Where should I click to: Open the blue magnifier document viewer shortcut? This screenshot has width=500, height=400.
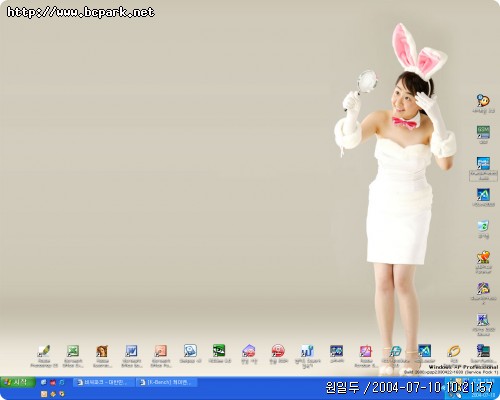point(190,354)
